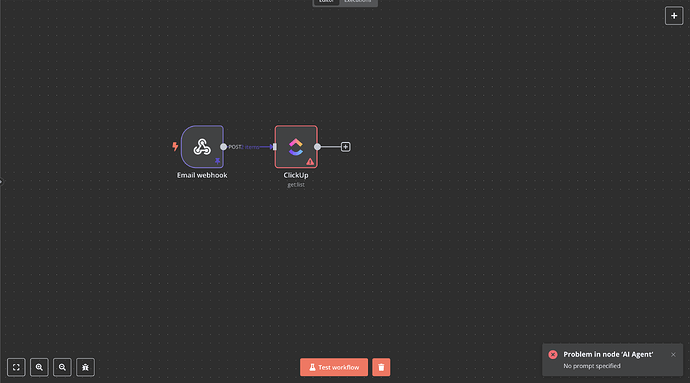Click the Email webhook output connector dot
The width and height of the screenshot is (690, 383).
(x=224, y=147)
